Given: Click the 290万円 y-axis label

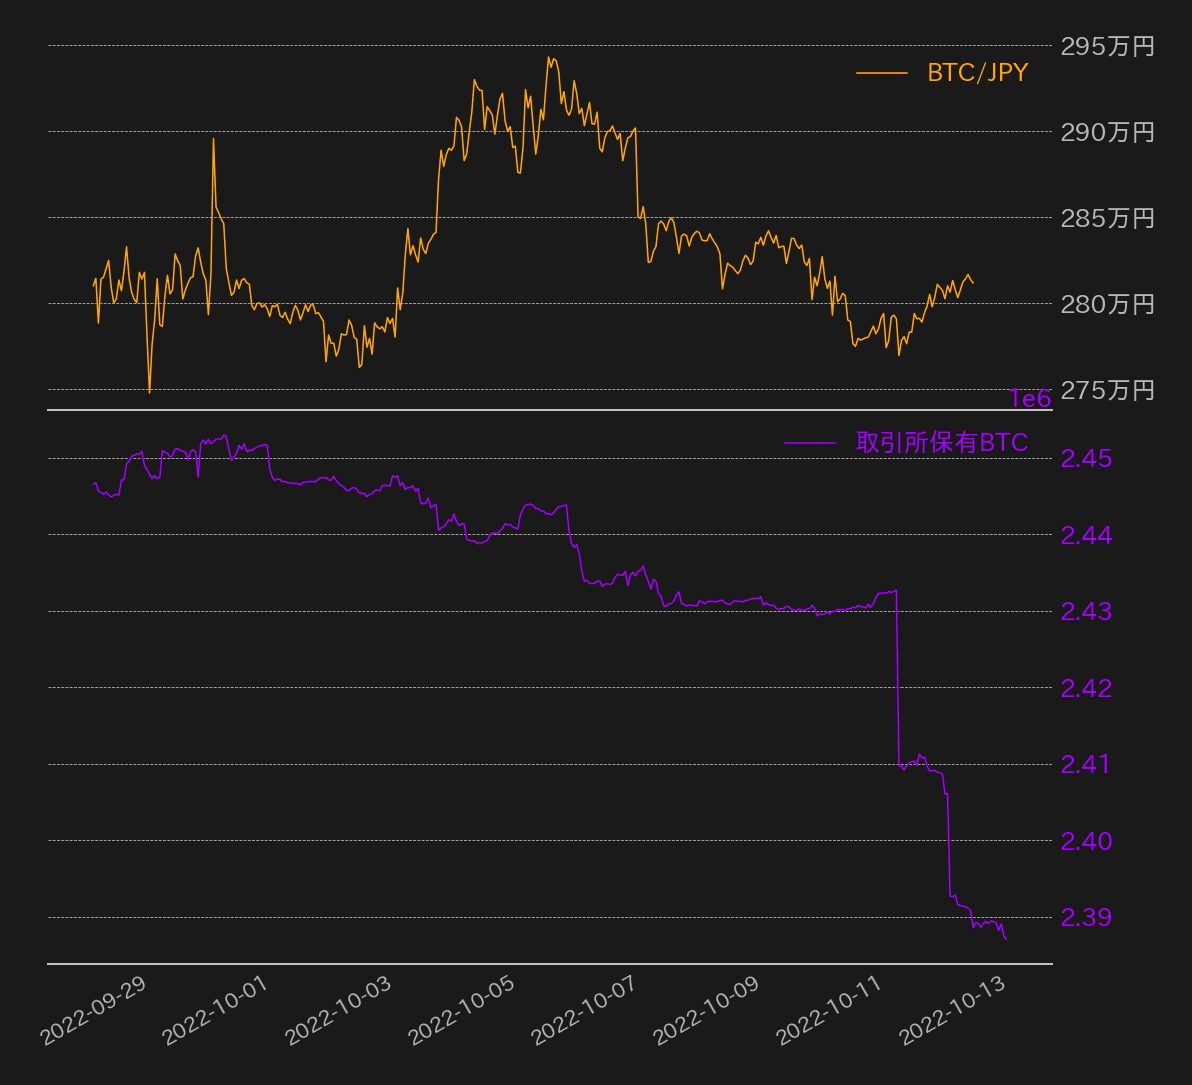Looking at the screenshot, I should pyautogui.click(x=1107, y=132).
